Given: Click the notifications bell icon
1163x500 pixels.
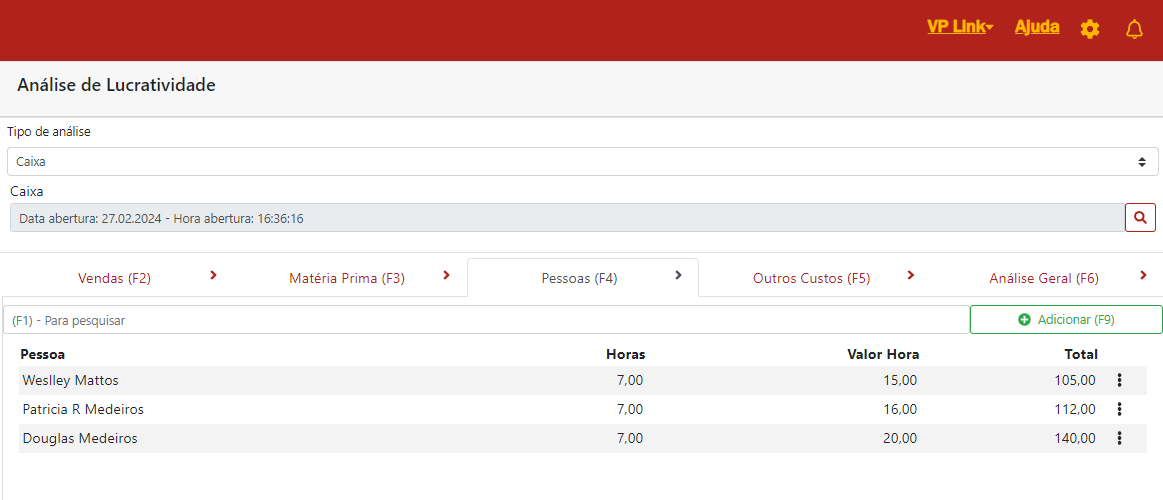Looking at the screenshot, I should pos(1134,29).
